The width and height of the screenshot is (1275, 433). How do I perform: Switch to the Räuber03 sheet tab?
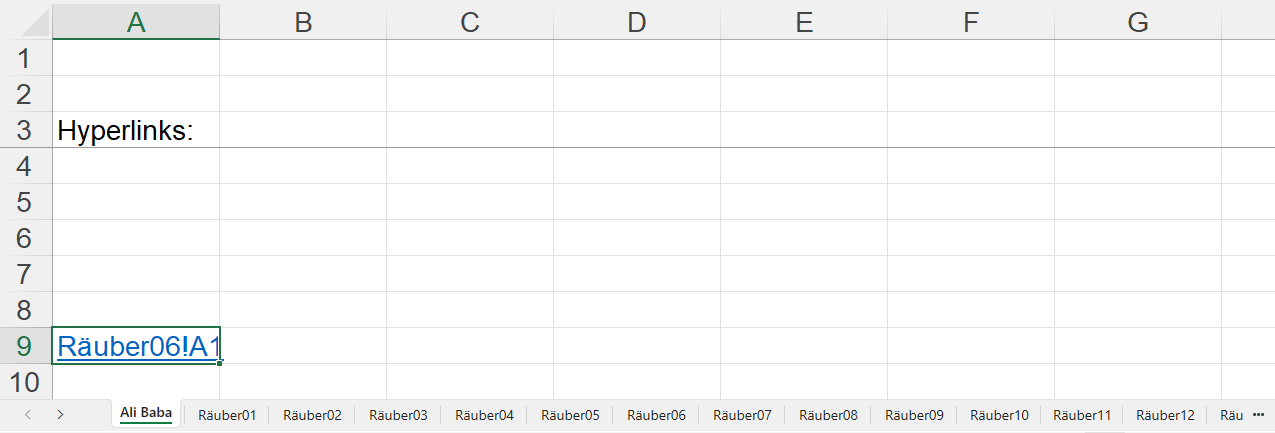[x=398, y=414]
